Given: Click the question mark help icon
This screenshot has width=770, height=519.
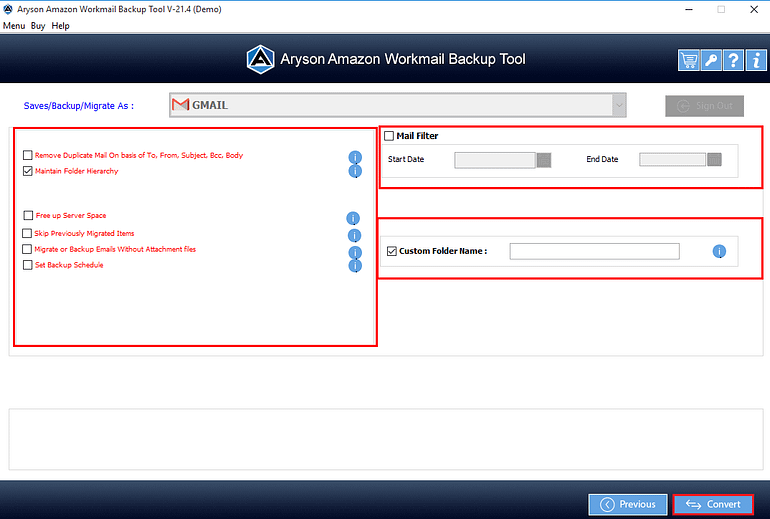Looking at the screenshot, I should click(732, 60).
